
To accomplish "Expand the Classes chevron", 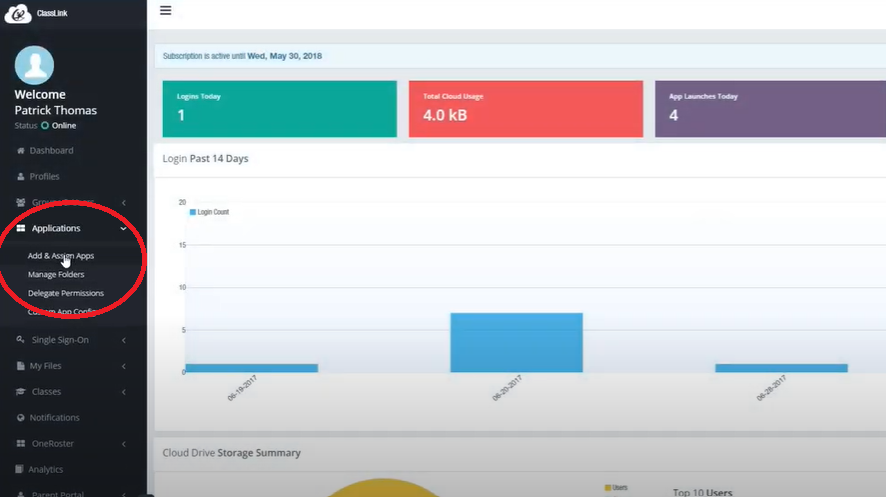I will coord(124,392).
